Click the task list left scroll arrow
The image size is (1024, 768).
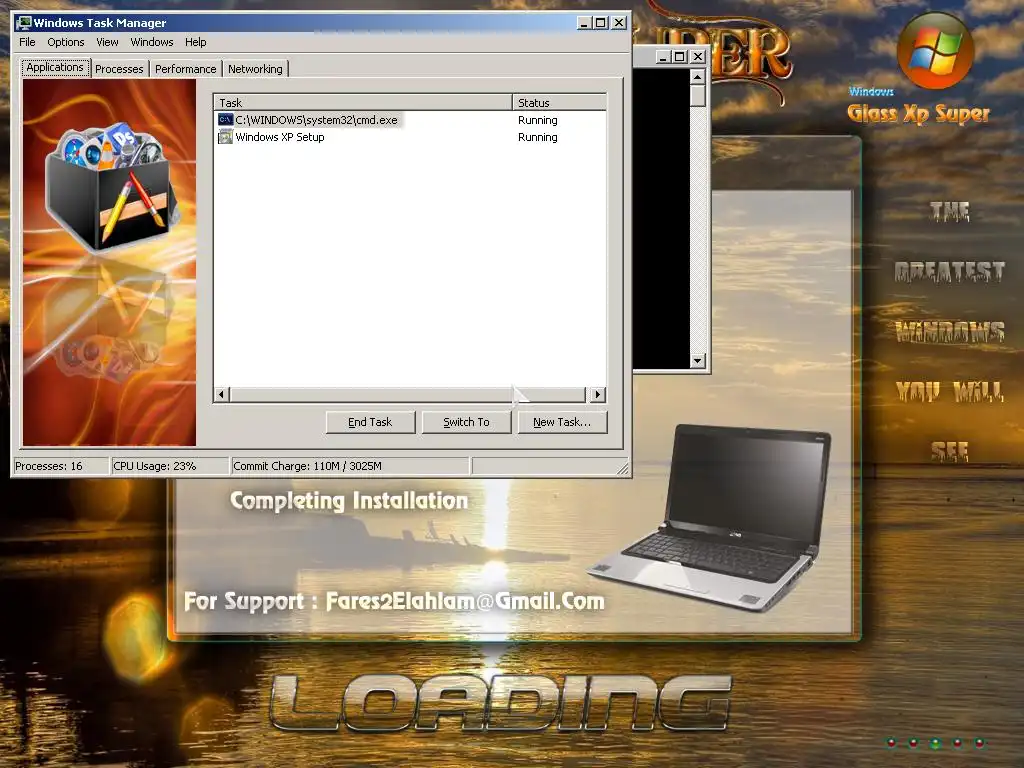(222, 394)
